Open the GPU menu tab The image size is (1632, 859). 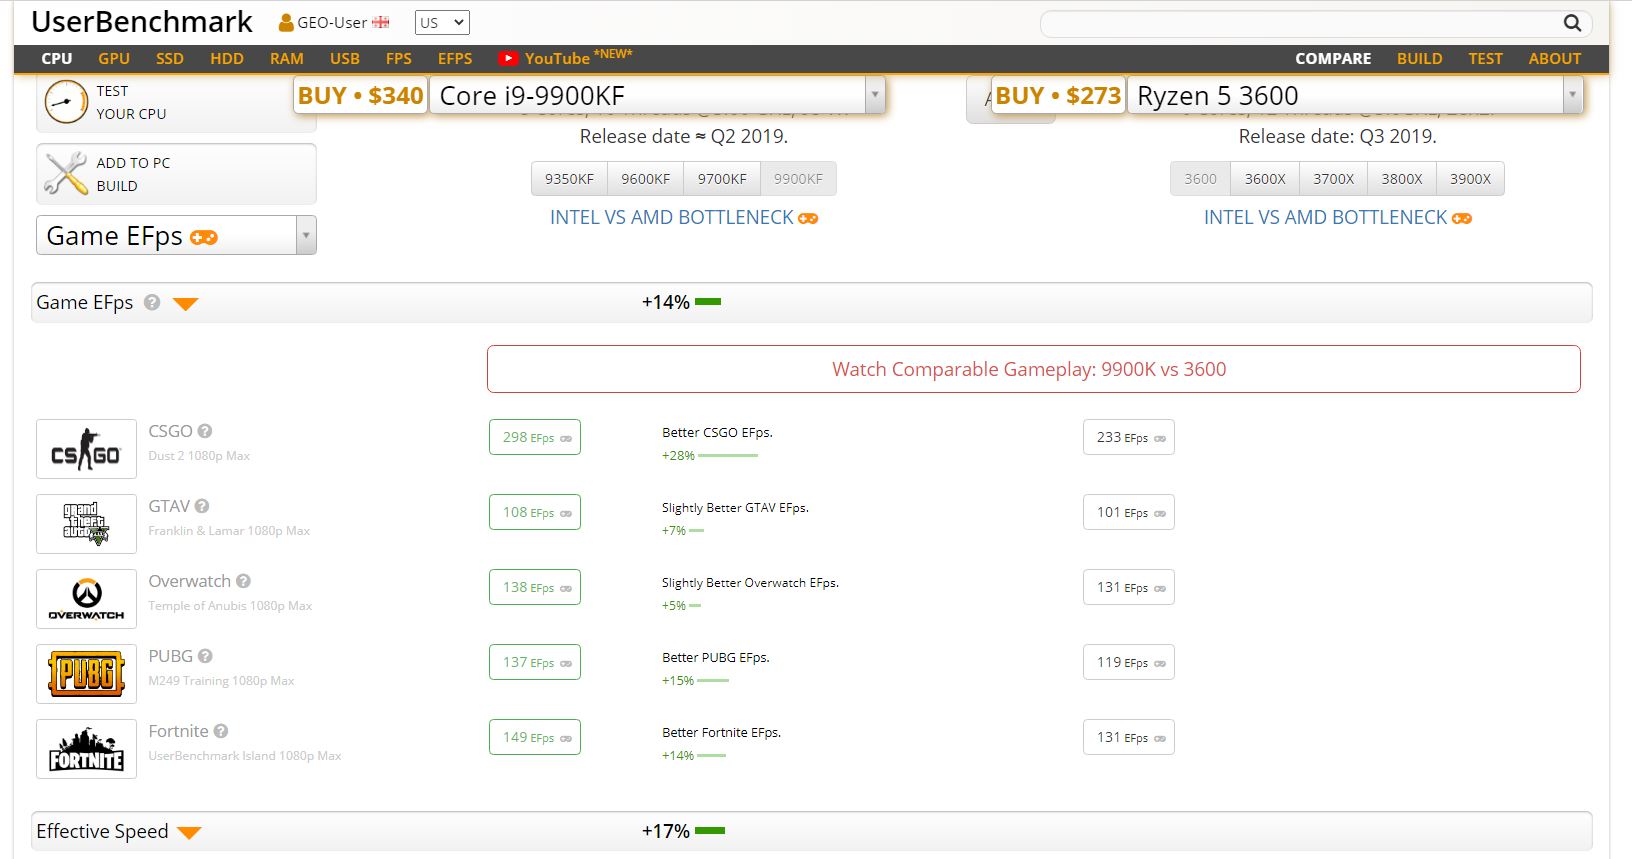click(x=114, y=59)
